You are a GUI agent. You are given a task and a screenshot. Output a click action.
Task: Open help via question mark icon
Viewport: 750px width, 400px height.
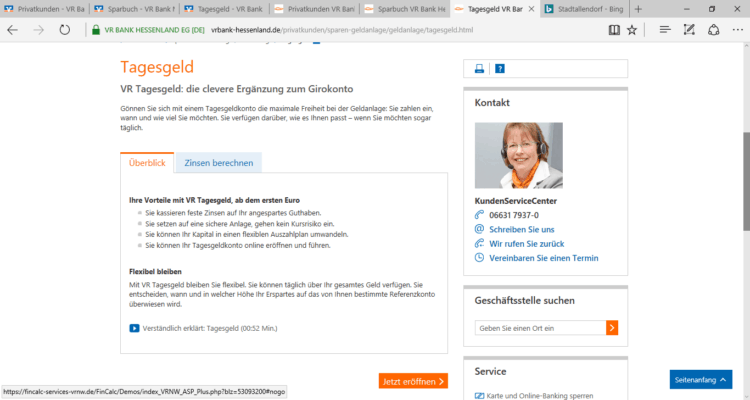(499, 68)
